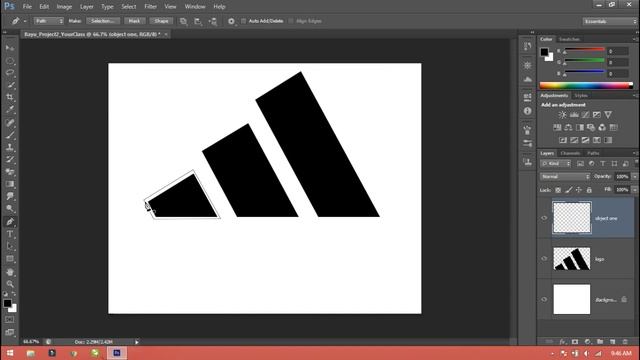Hide the object one layer
640x360 pixels.
pyautogui.click(x=544, y=218)
